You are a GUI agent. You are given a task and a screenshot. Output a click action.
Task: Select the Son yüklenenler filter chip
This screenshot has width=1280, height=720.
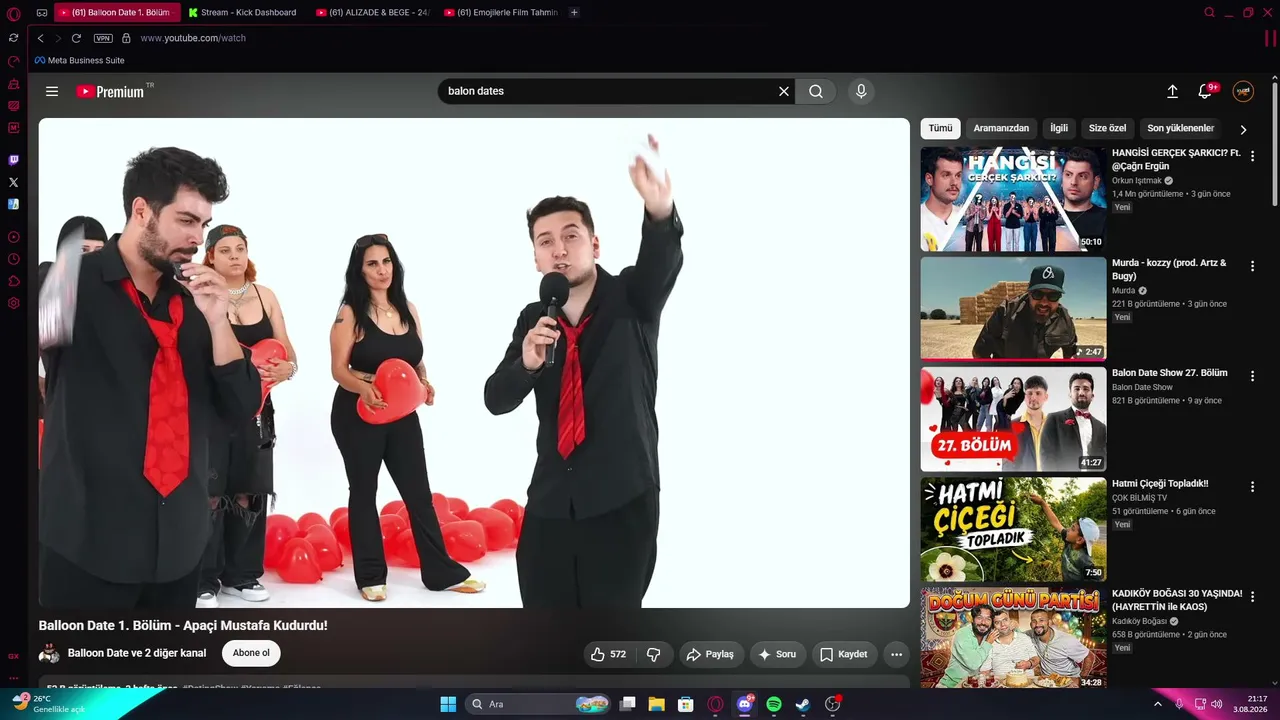coord(1180,128)
